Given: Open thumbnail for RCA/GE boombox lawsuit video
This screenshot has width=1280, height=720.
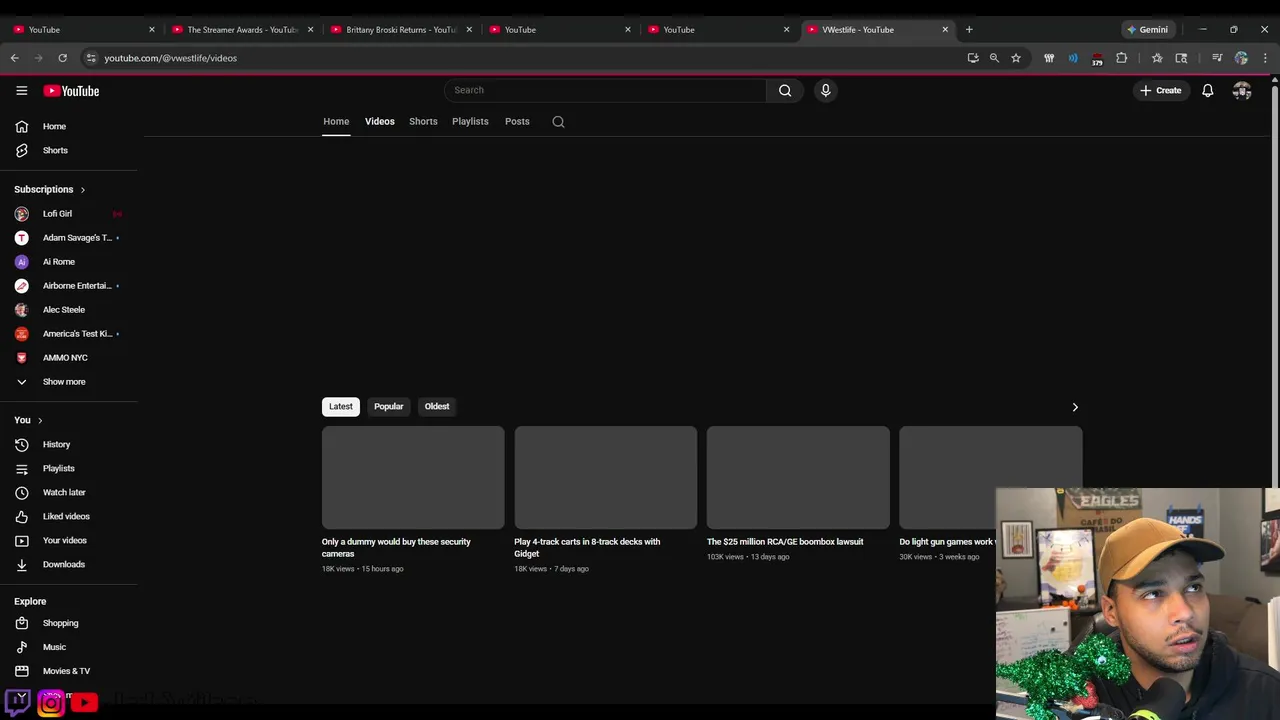Looking at the screenshot, I should pyautogui.click(x=798, y=477).
